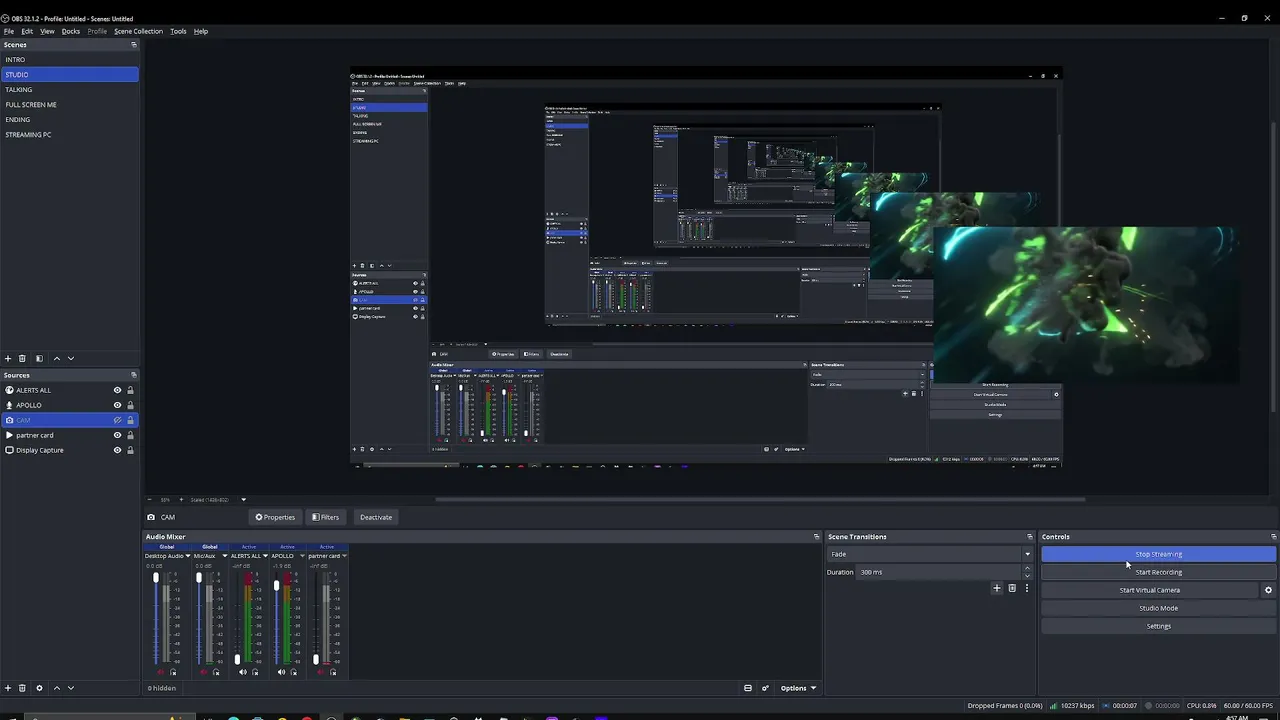Adjust the APOLLO volume fader
The image size is (1280, 720).
[x=276, y=620]
